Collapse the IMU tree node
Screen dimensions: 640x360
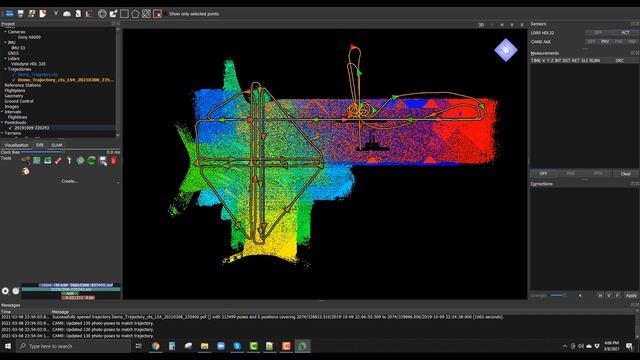tap(5, 42)
